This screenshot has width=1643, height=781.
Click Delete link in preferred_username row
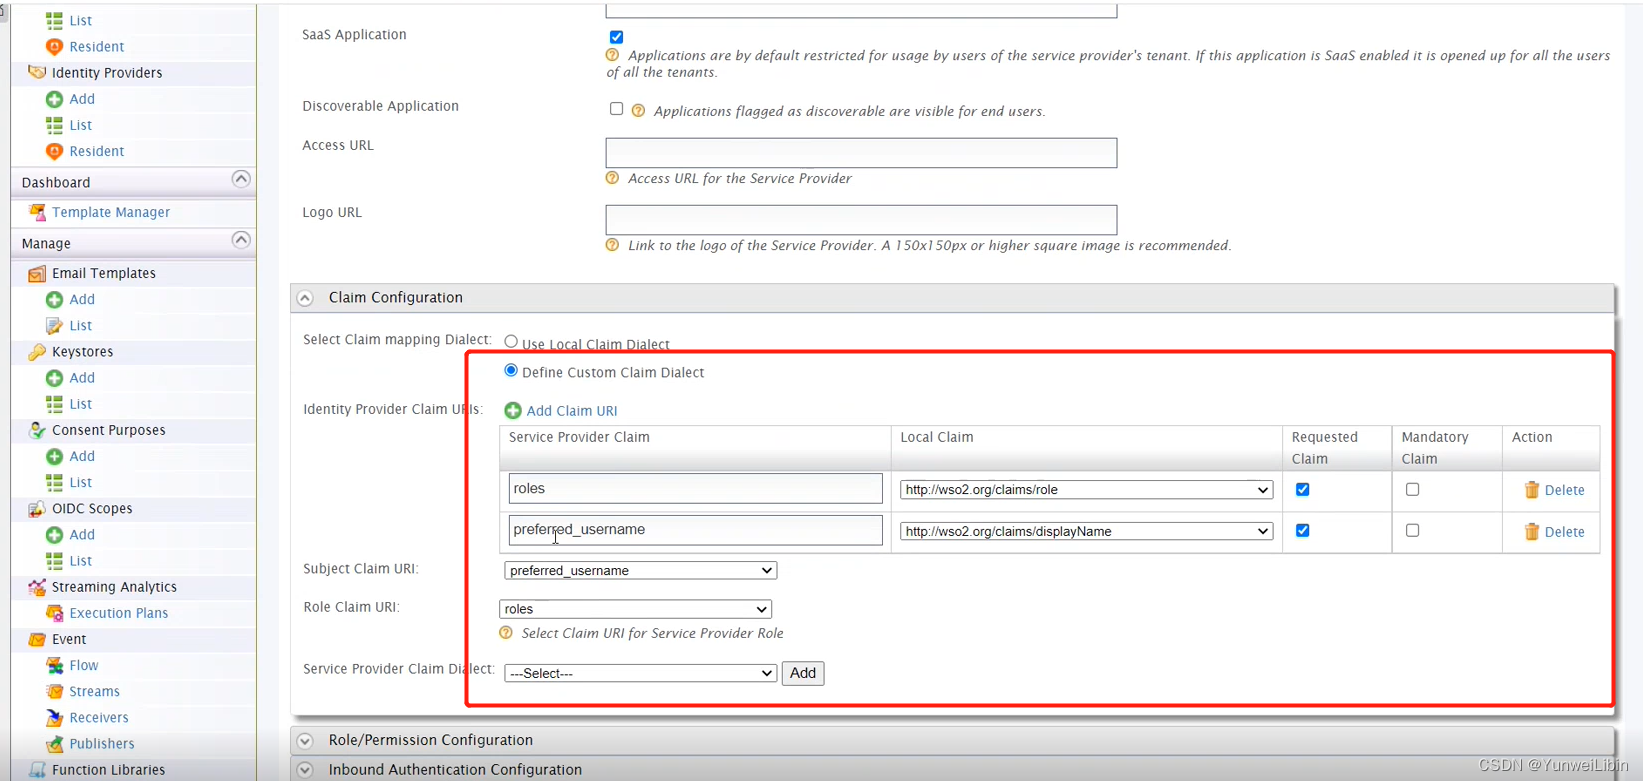(x=1565, y=532)
